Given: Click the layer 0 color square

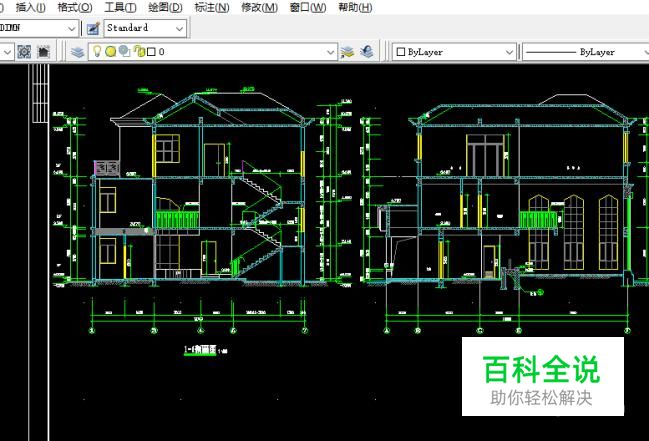Looking at the screenshot, I should point(151,52).
